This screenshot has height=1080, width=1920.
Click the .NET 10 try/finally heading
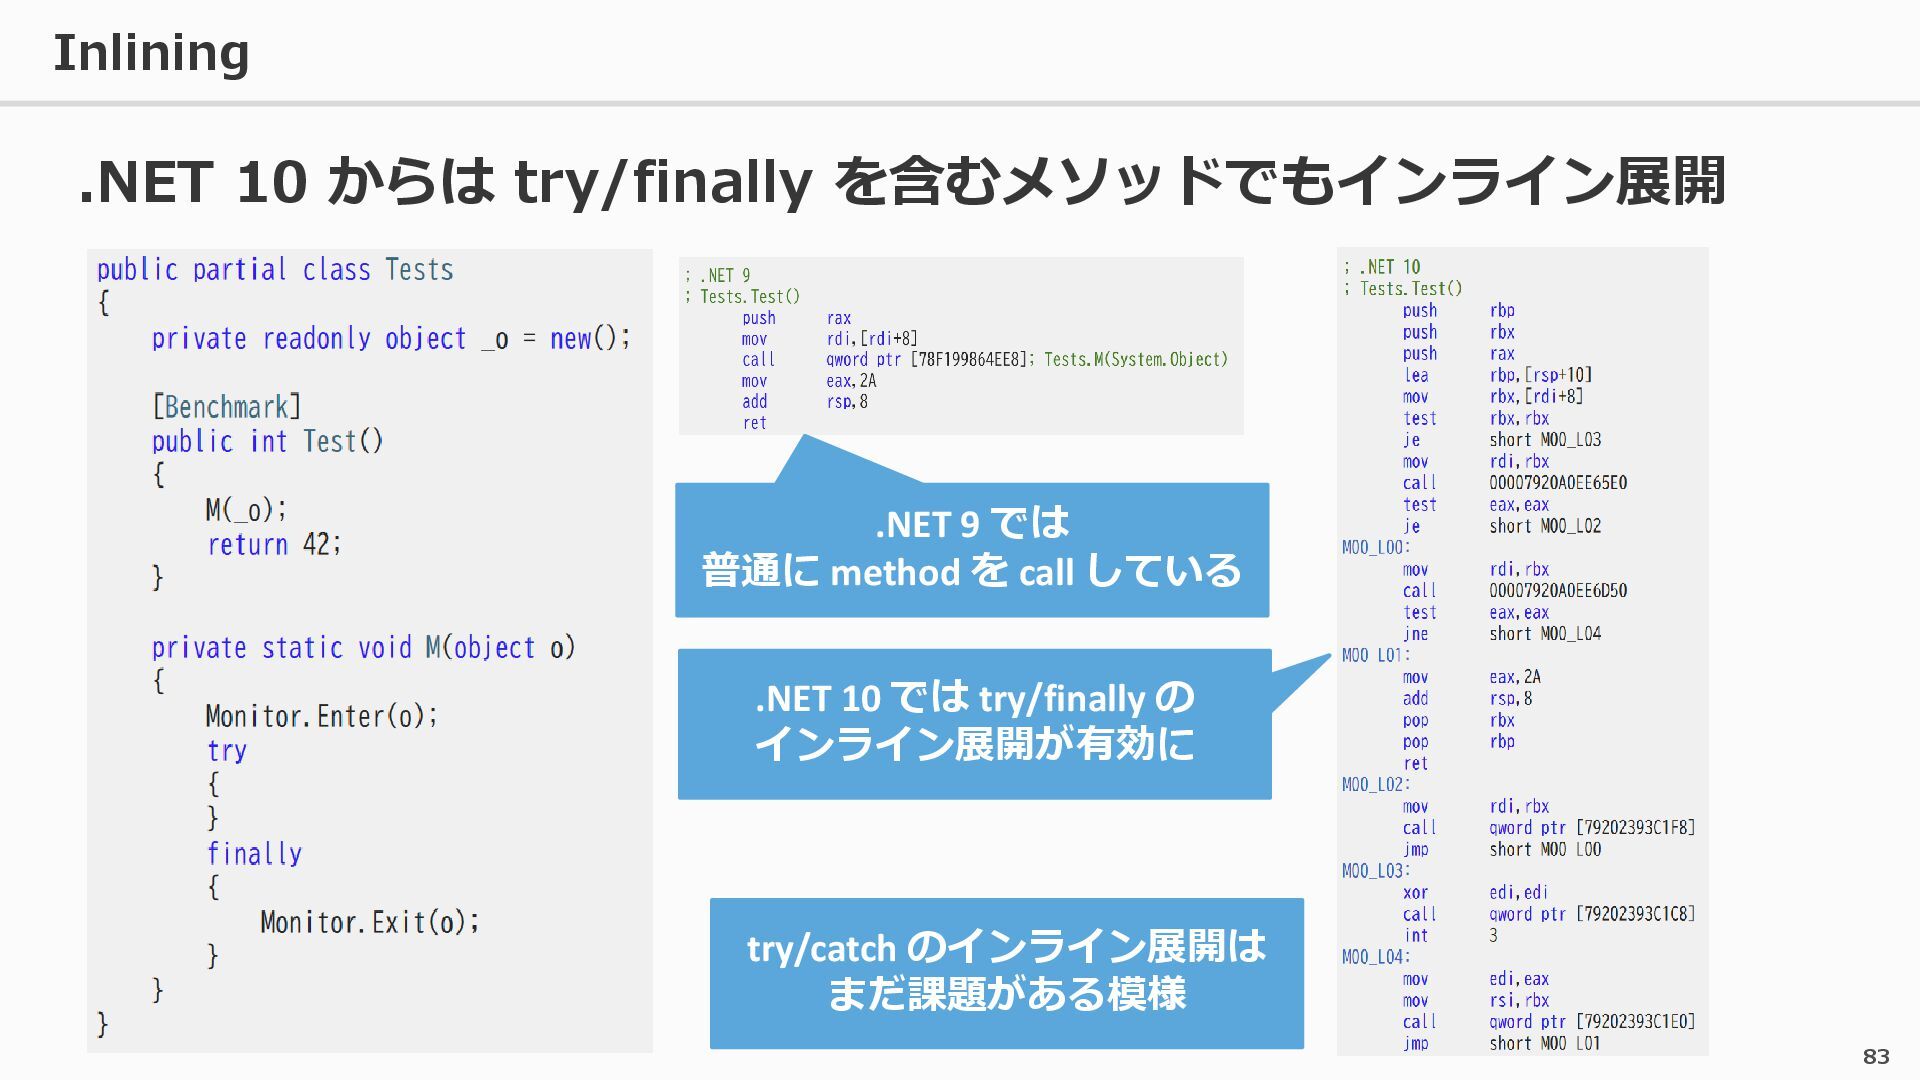(x=902, y=182)
